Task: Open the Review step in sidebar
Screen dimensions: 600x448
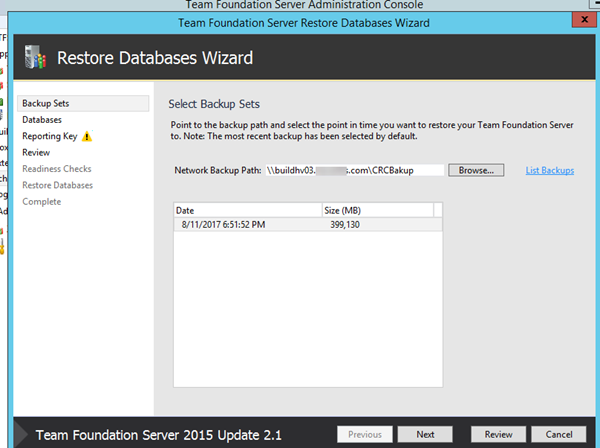Action: point(36,153)
